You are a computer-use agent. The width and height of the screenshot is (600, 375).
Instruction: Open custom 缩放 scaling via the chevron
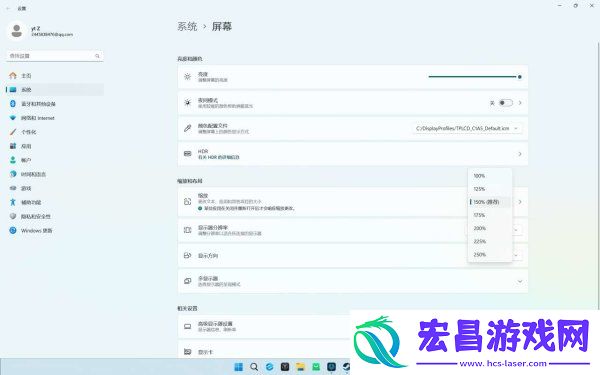520,202
